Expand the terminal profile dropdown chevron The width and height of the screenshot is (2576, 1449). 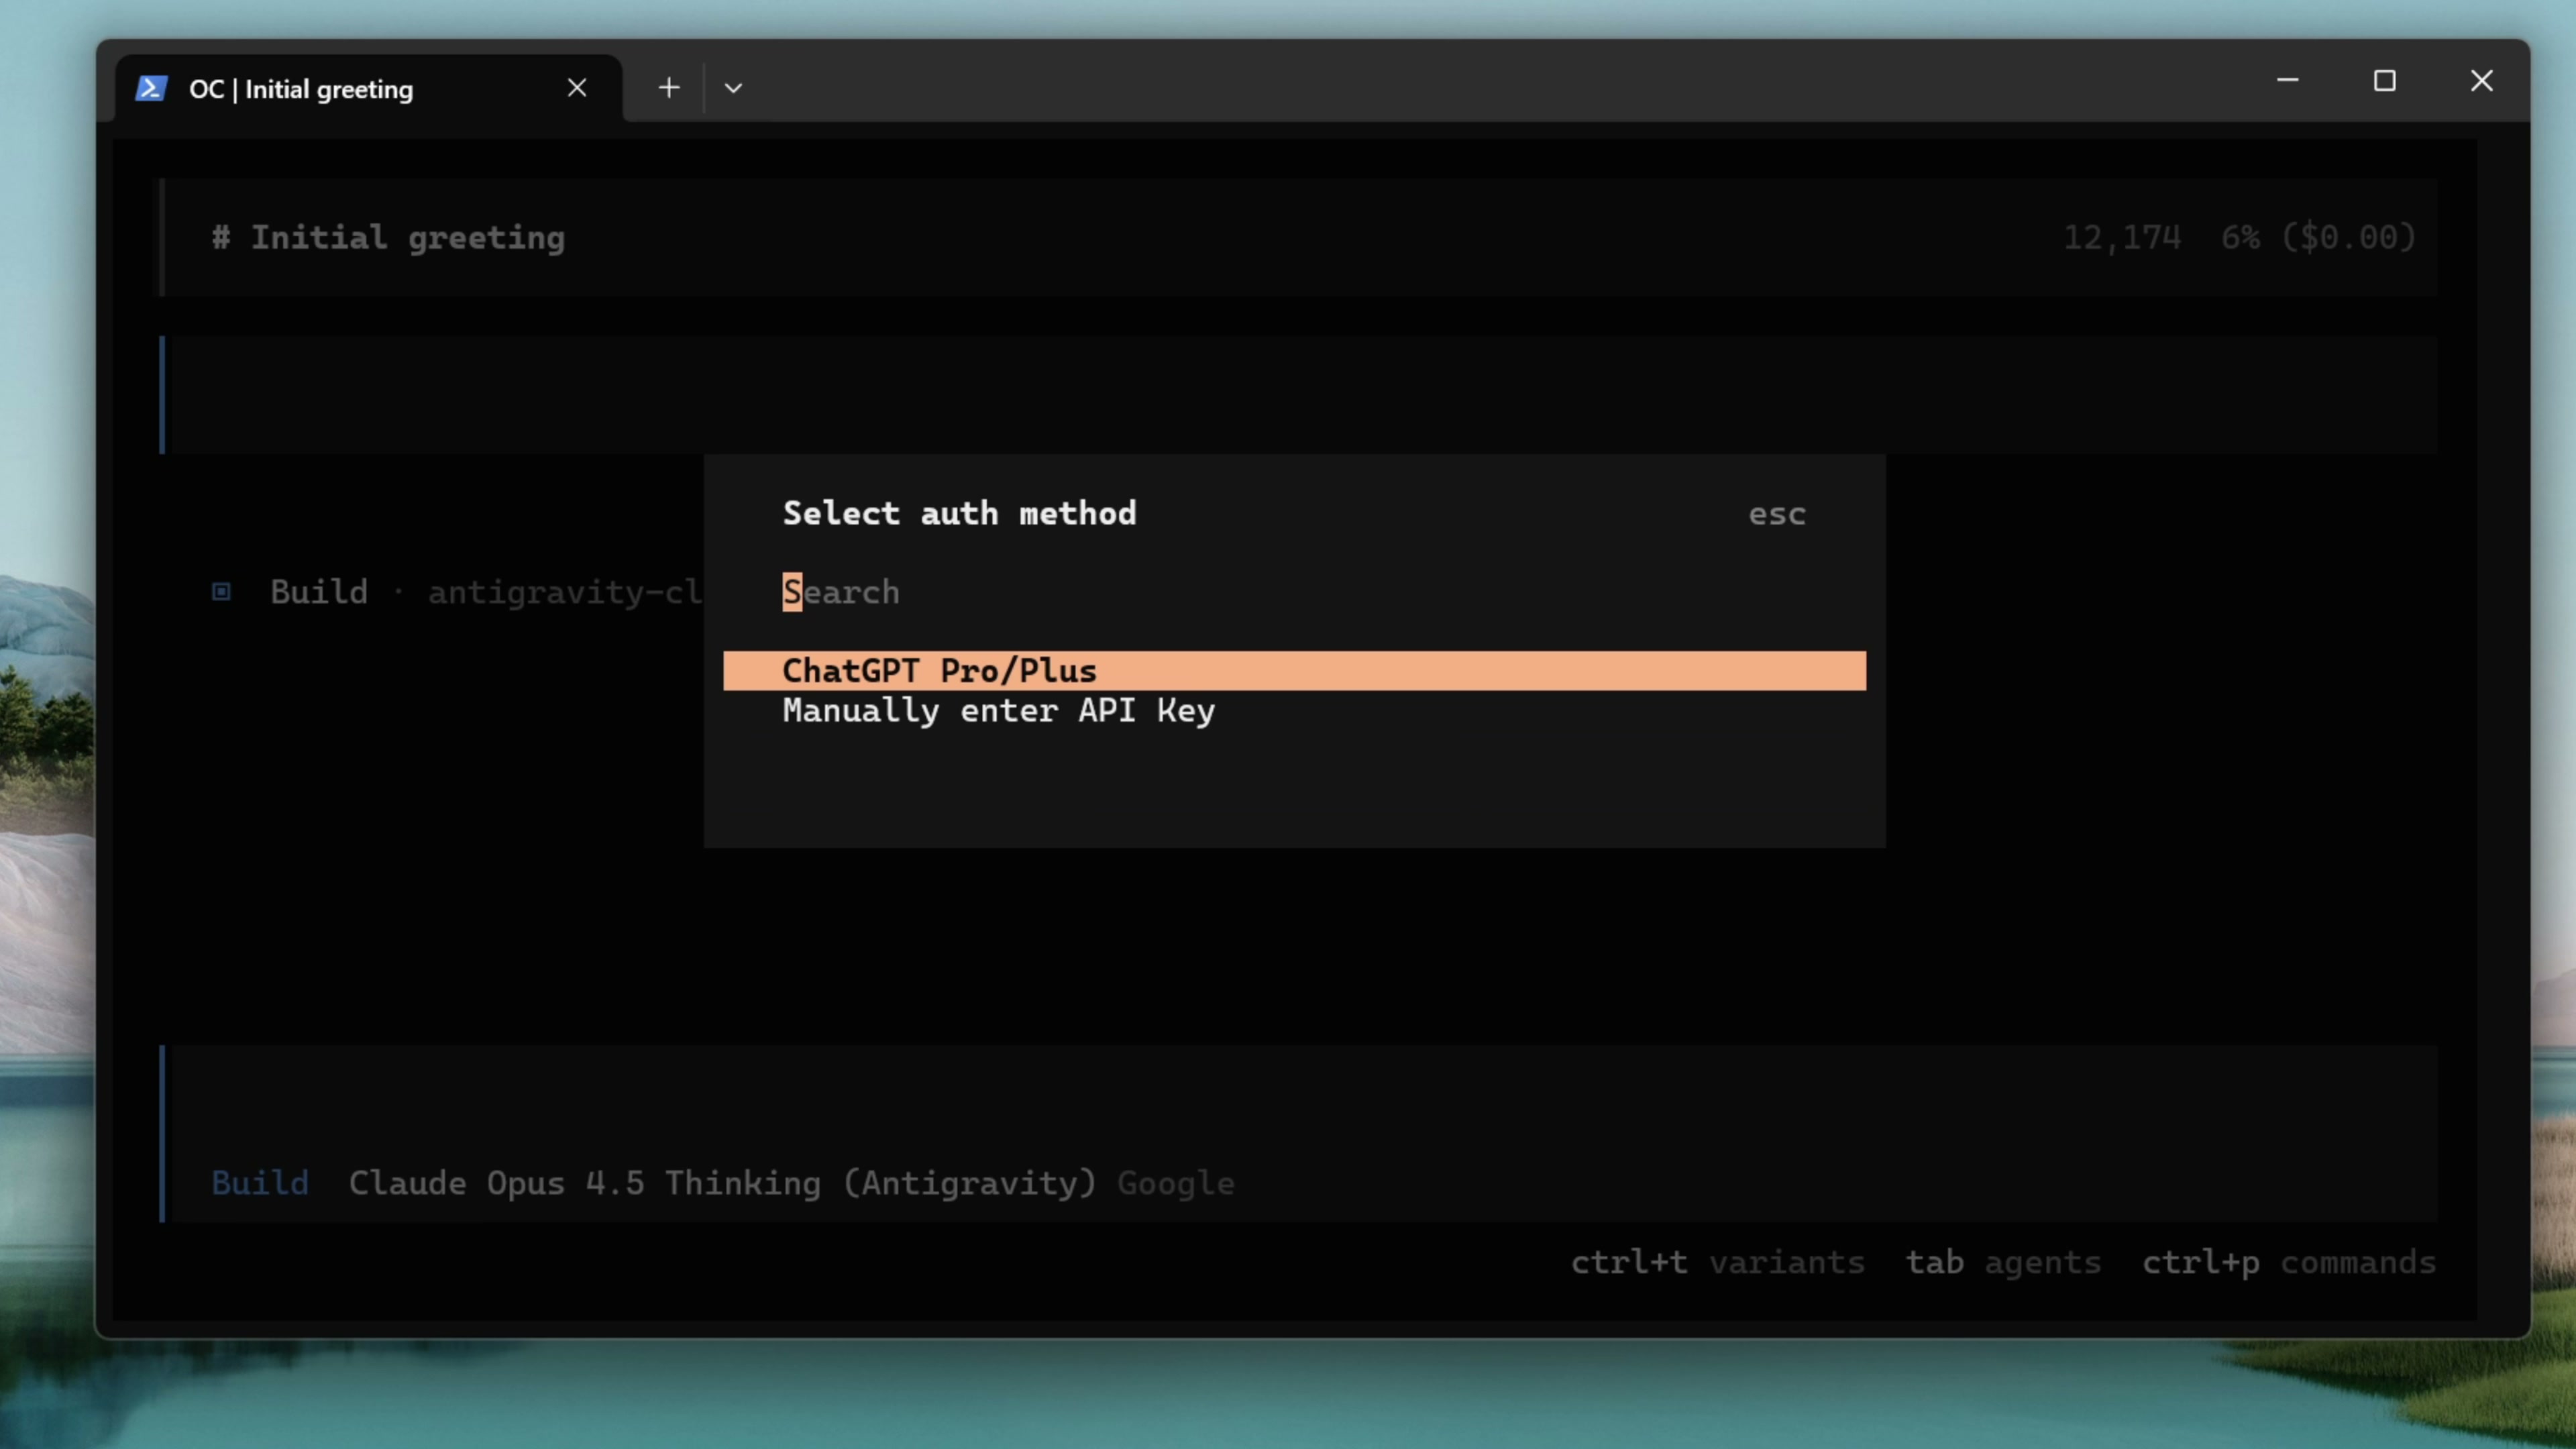733,88
